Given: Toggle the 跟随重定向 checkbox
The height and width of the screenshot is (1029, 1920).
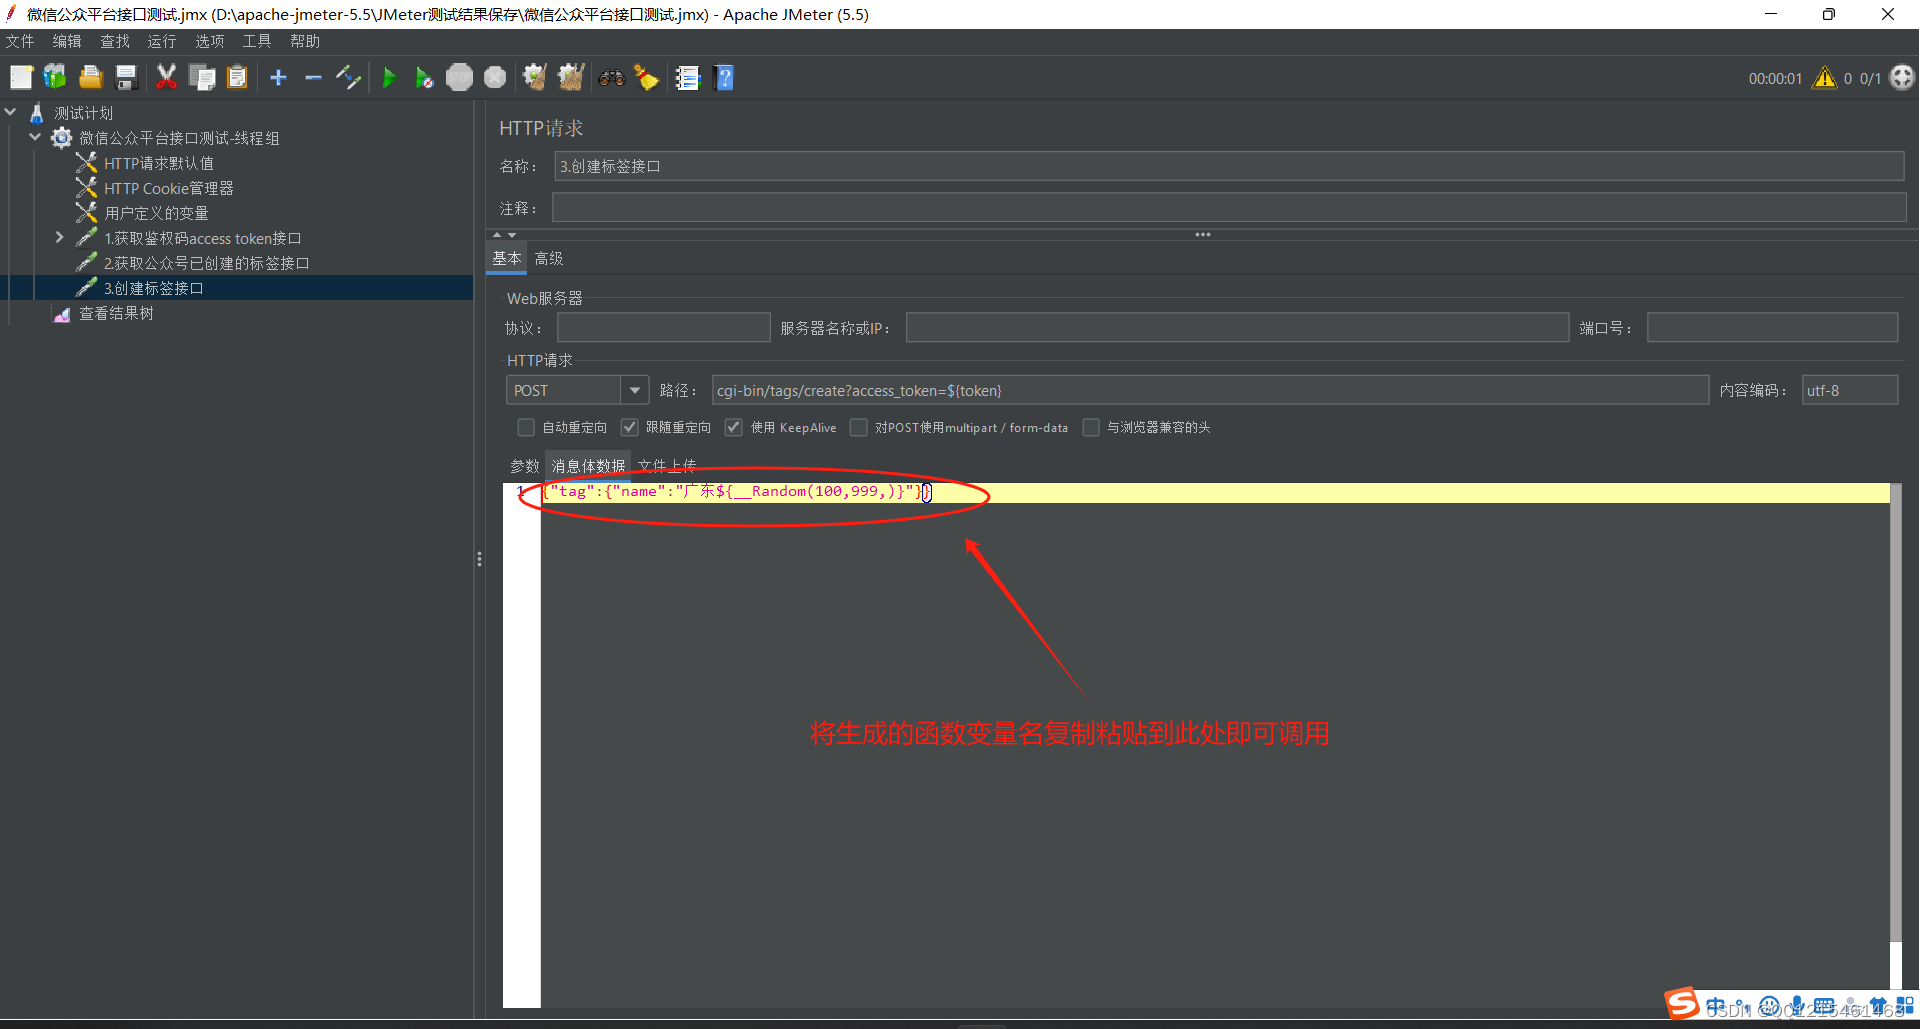Looking at the screenshot, I should click(x=630, y=427).
